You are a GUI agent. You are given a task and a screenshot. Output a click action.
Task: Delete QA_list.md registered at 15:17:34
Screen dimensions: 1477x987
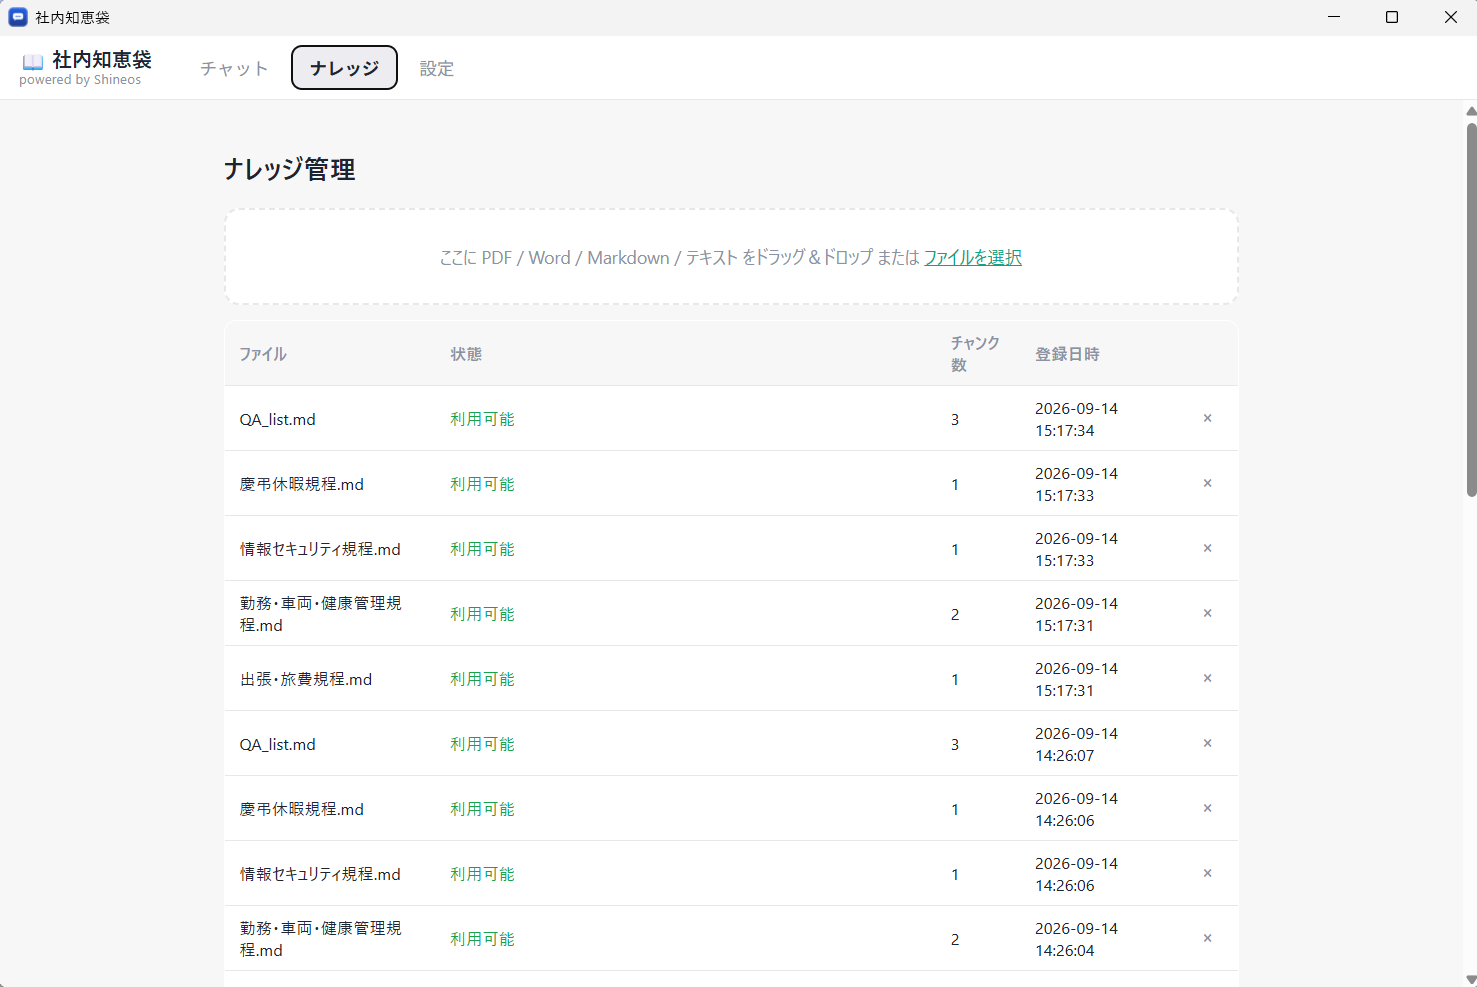1207,418
